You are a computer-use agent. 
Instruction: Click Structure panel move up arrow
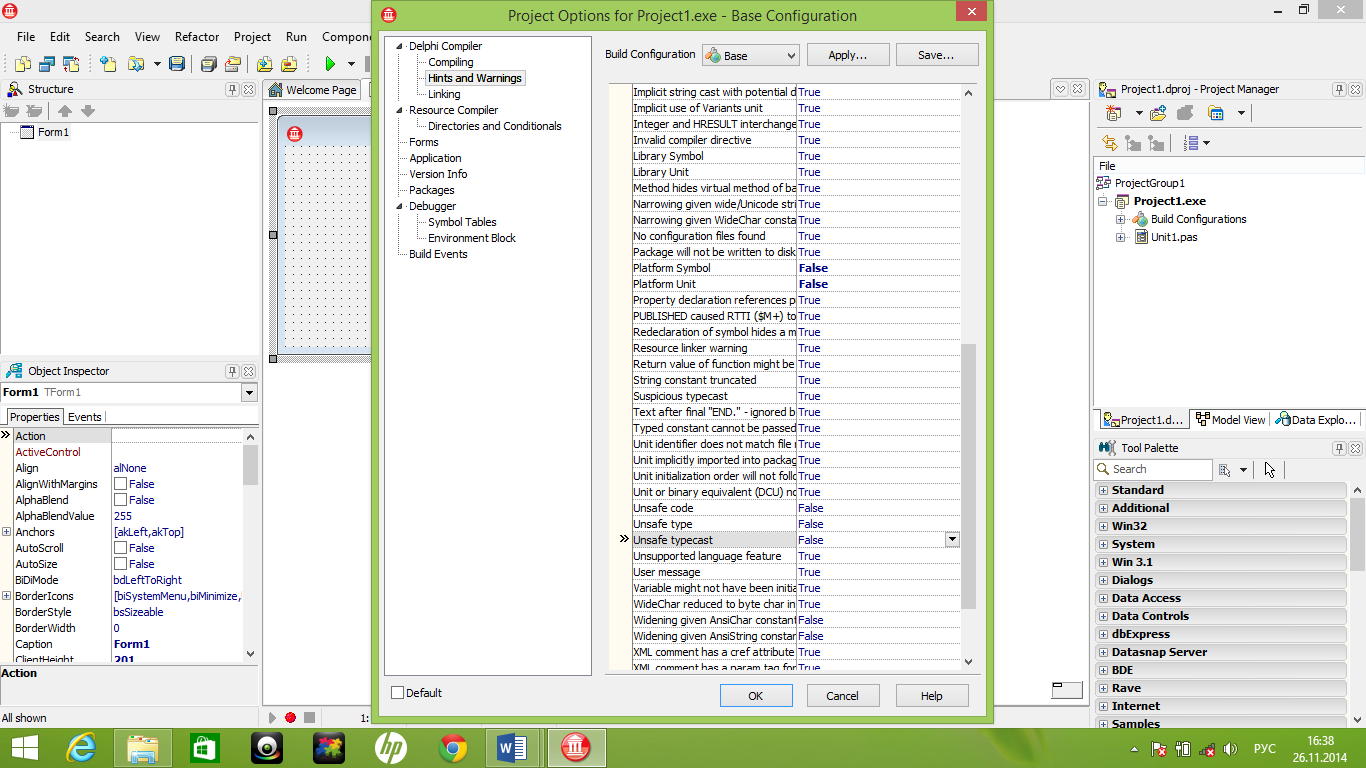click(x=64, y=111)
